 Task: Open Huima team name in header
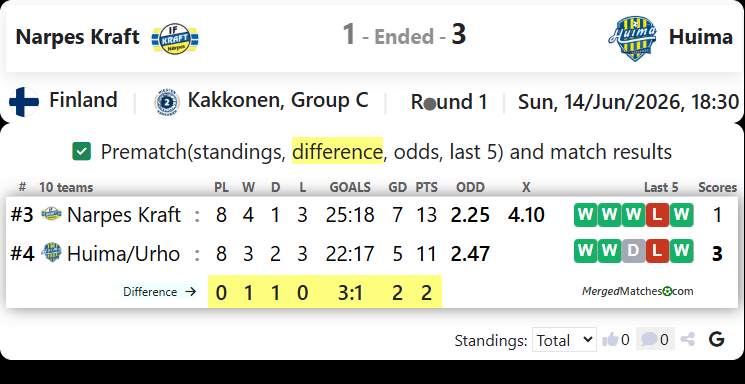(701, 37)
